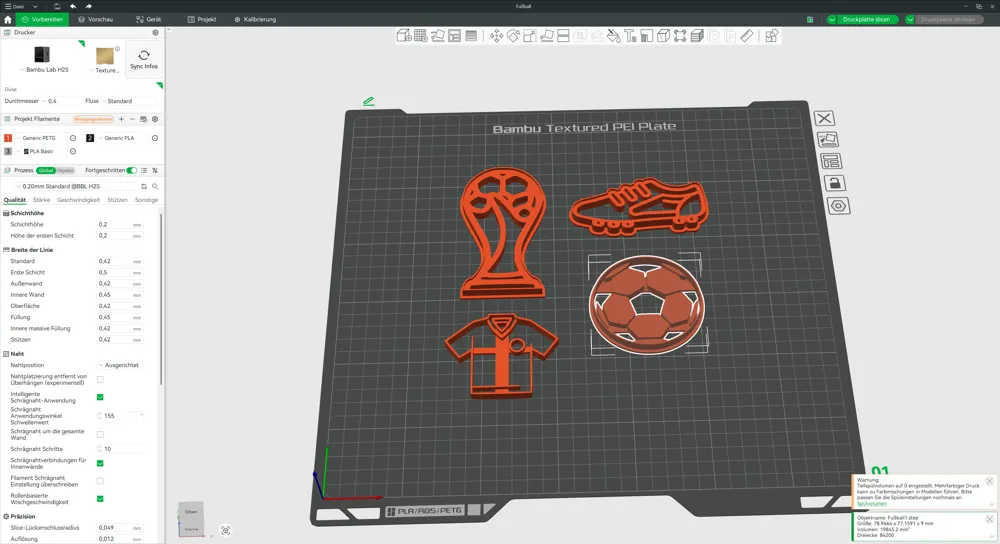Select the Cut tool
This screenshot has width=1000, height=544.
tap(563, 36)
